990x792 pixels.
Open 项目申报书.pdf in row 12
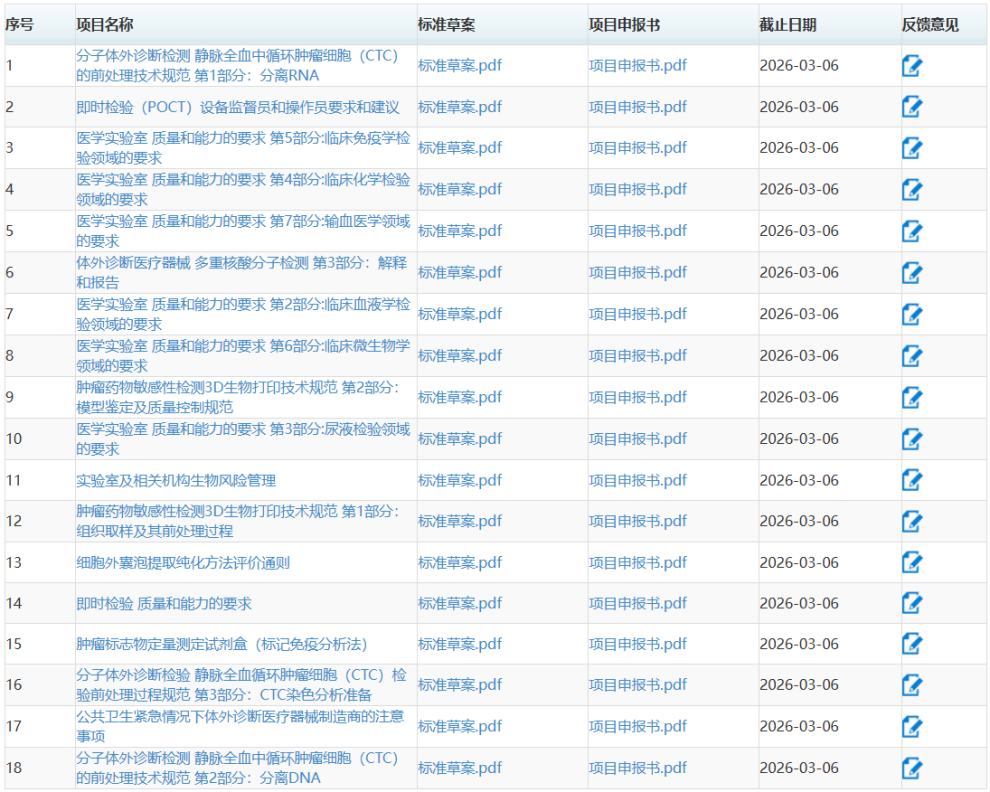(x=637, y=521)
